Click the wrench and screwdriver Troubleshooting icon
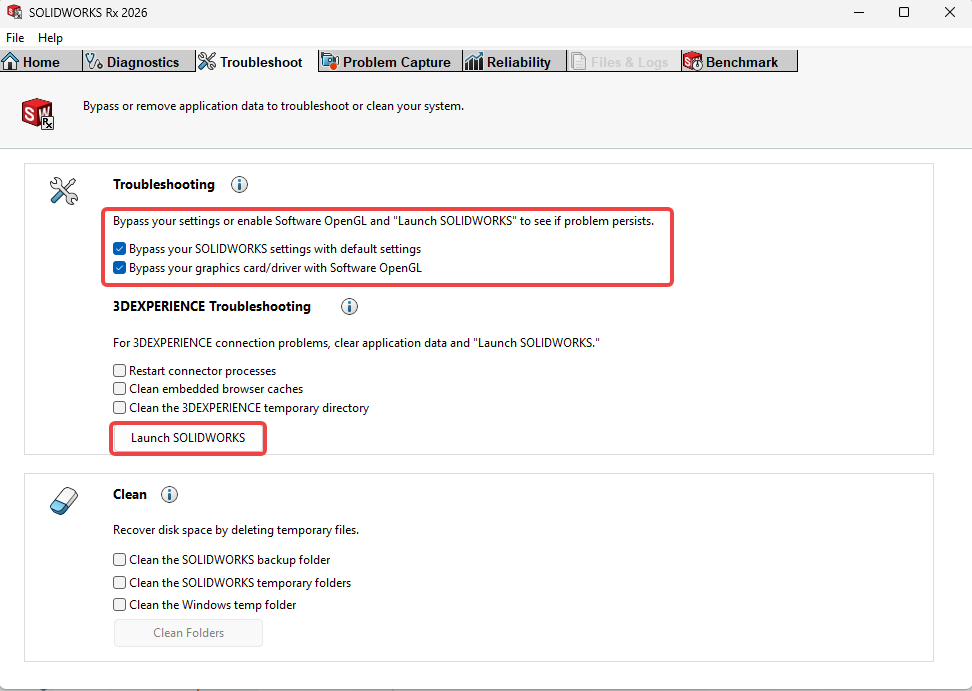This screenshot has height=691, width=972. coord(63,191)
